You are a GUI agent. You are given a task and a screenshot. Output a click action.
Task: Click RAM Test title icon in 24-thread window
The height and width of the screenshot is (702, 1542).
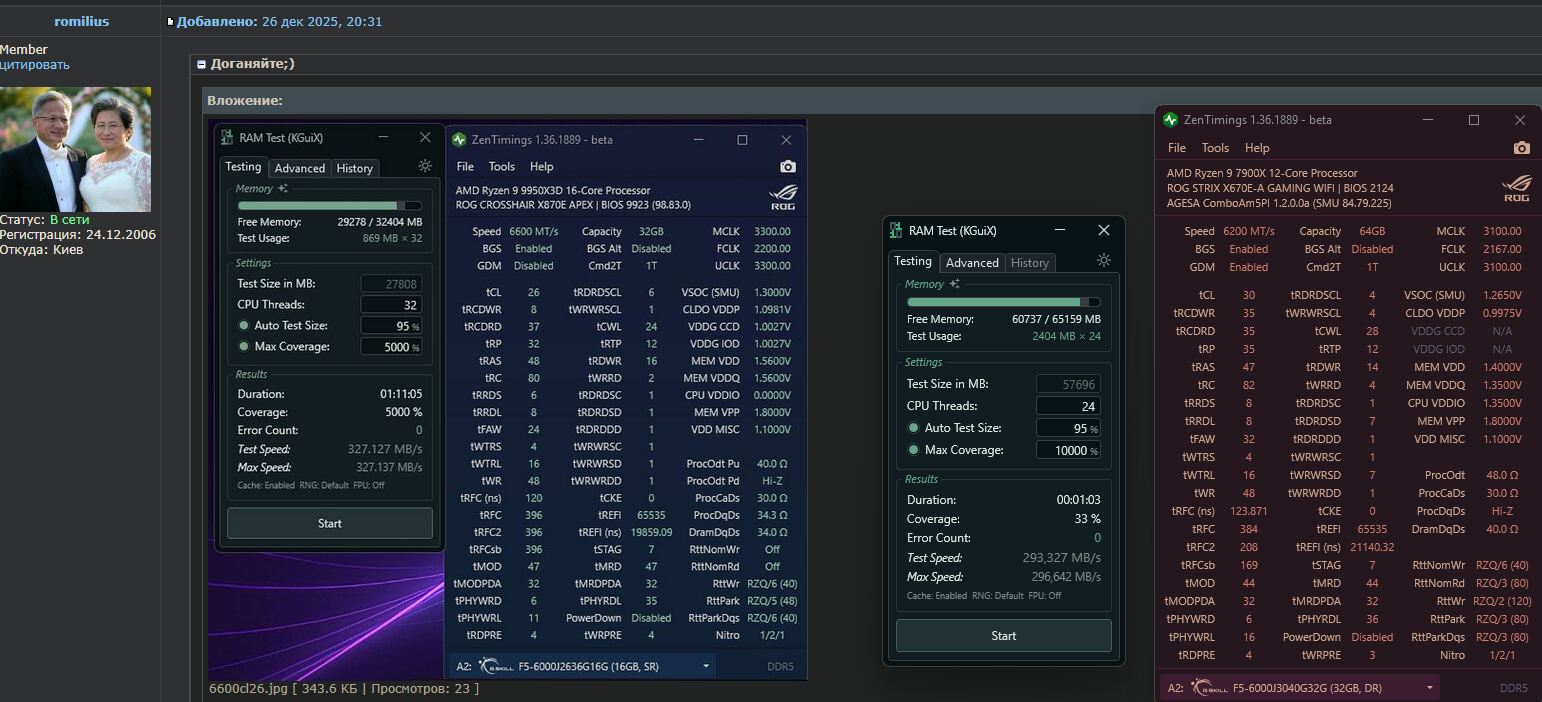pyautogui.click(x=896, y=231)
